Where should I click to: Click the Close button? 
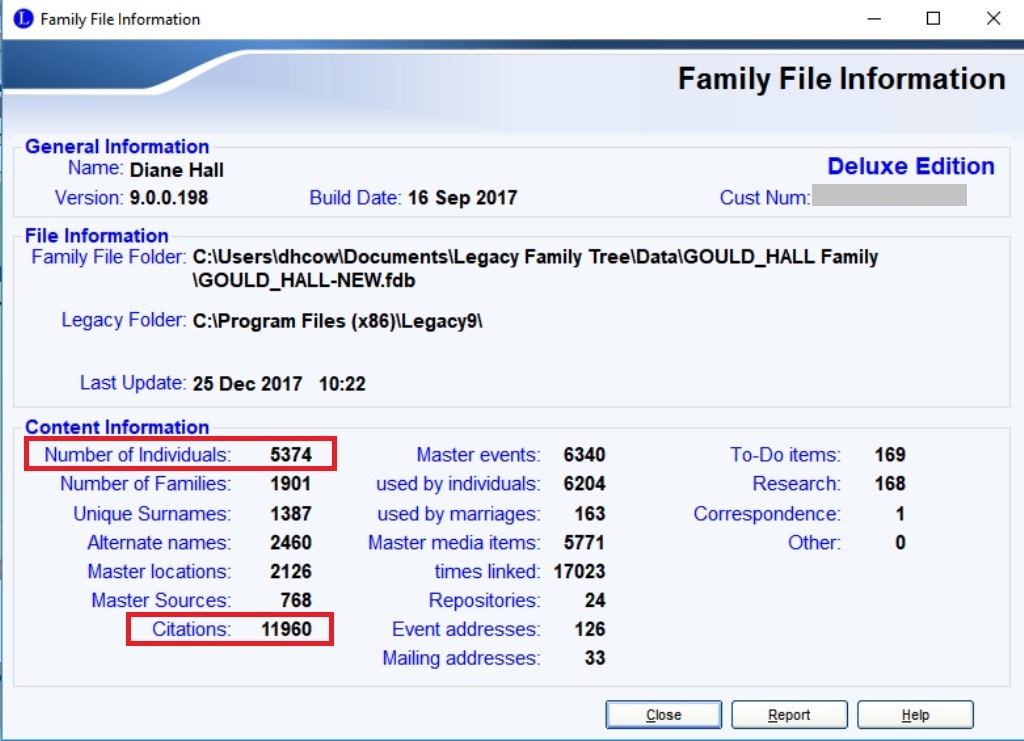coord(664,714)
